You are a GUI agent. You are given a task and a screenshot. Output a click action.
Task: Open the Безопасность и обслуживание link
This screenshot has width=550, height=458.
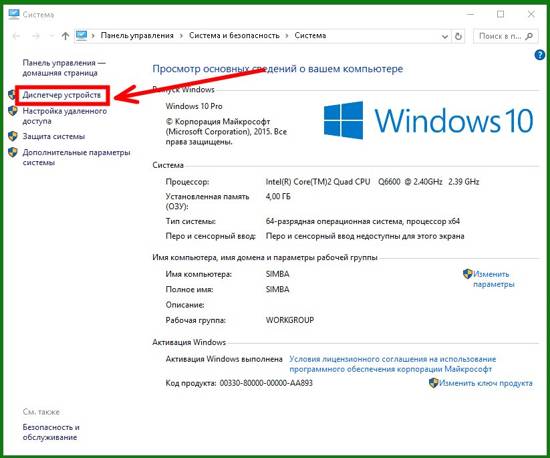51,432
